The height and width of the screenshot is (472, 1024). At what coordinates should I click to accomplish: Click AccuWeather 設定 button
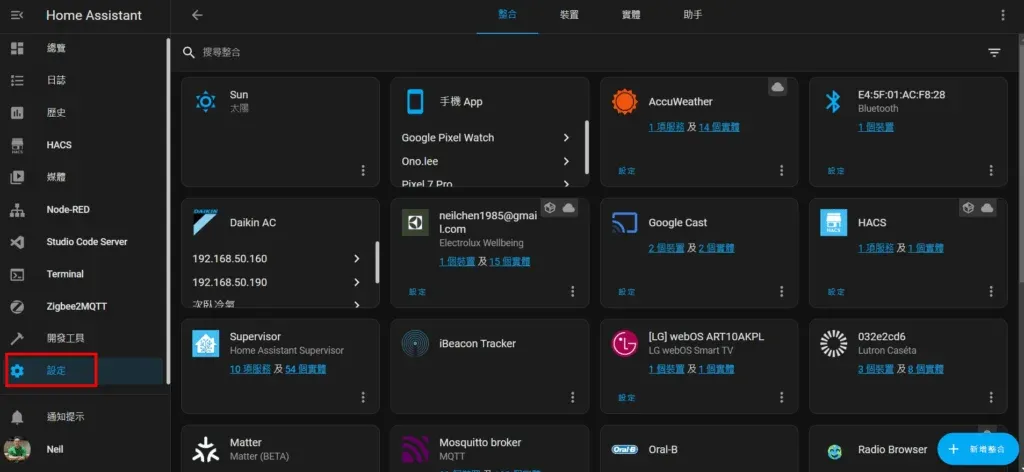pos(627,171)
